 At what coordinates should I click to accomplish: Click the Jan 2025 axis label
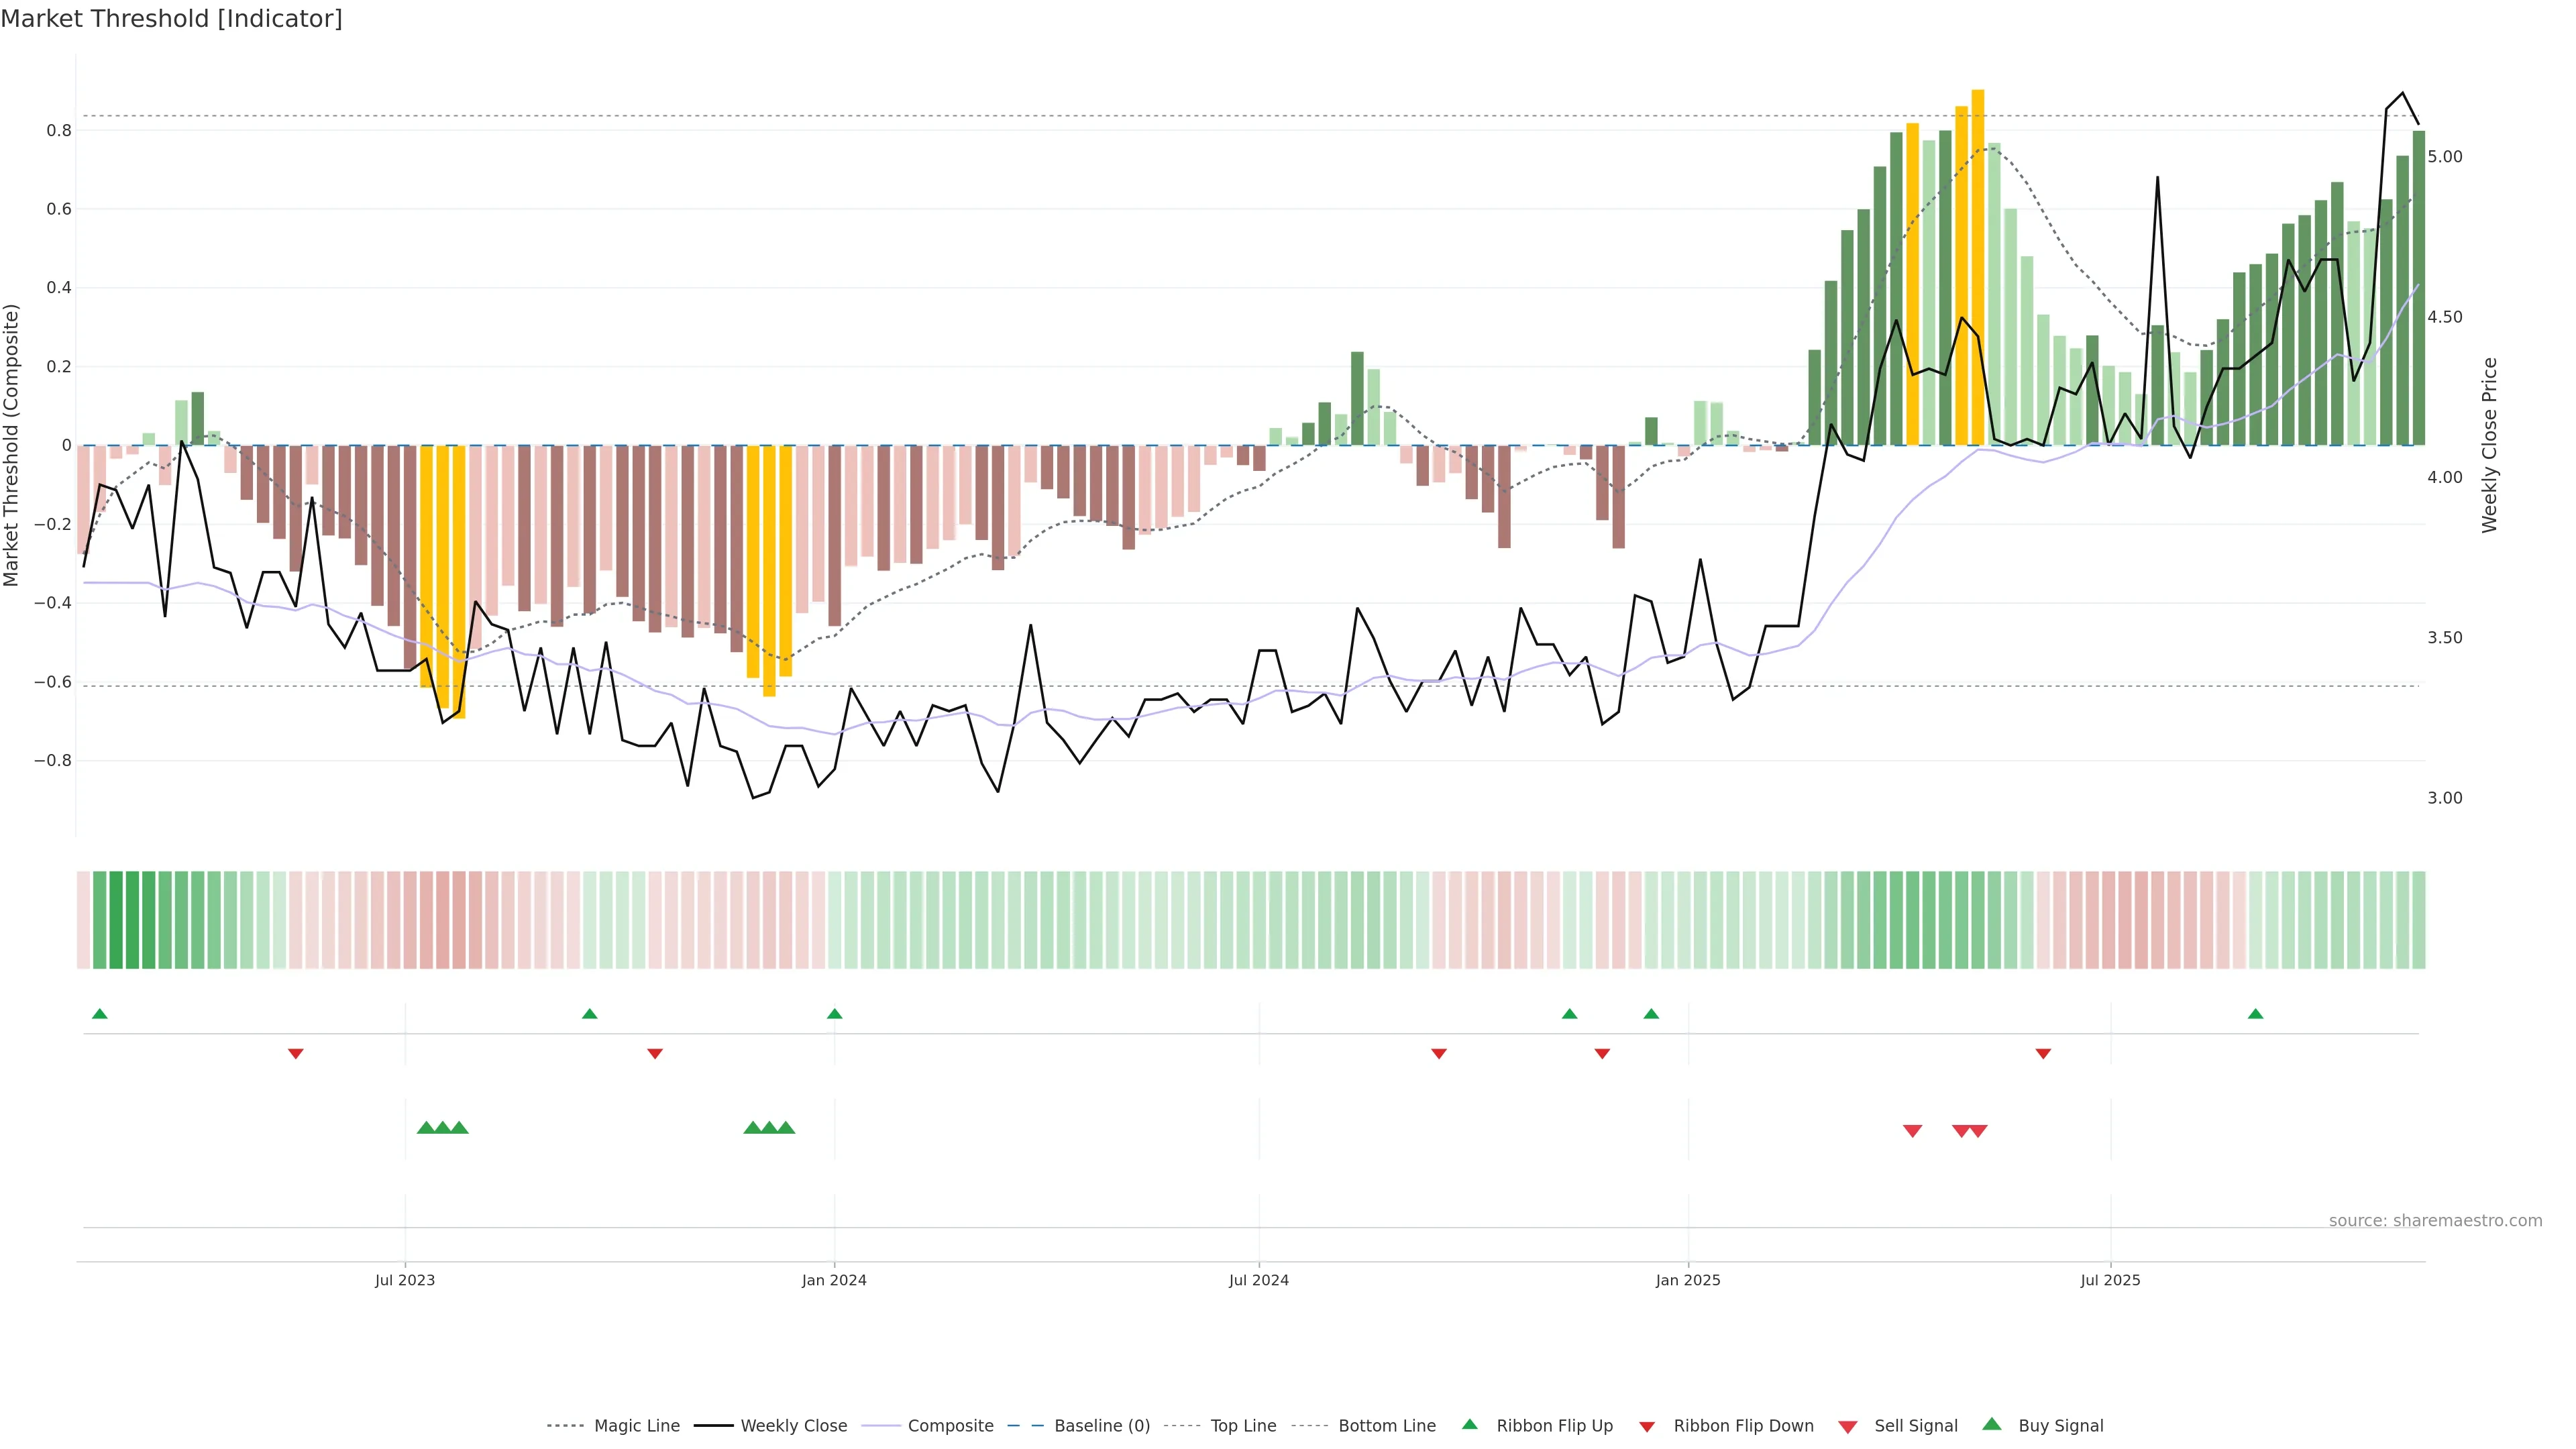pos(1688,1280)
